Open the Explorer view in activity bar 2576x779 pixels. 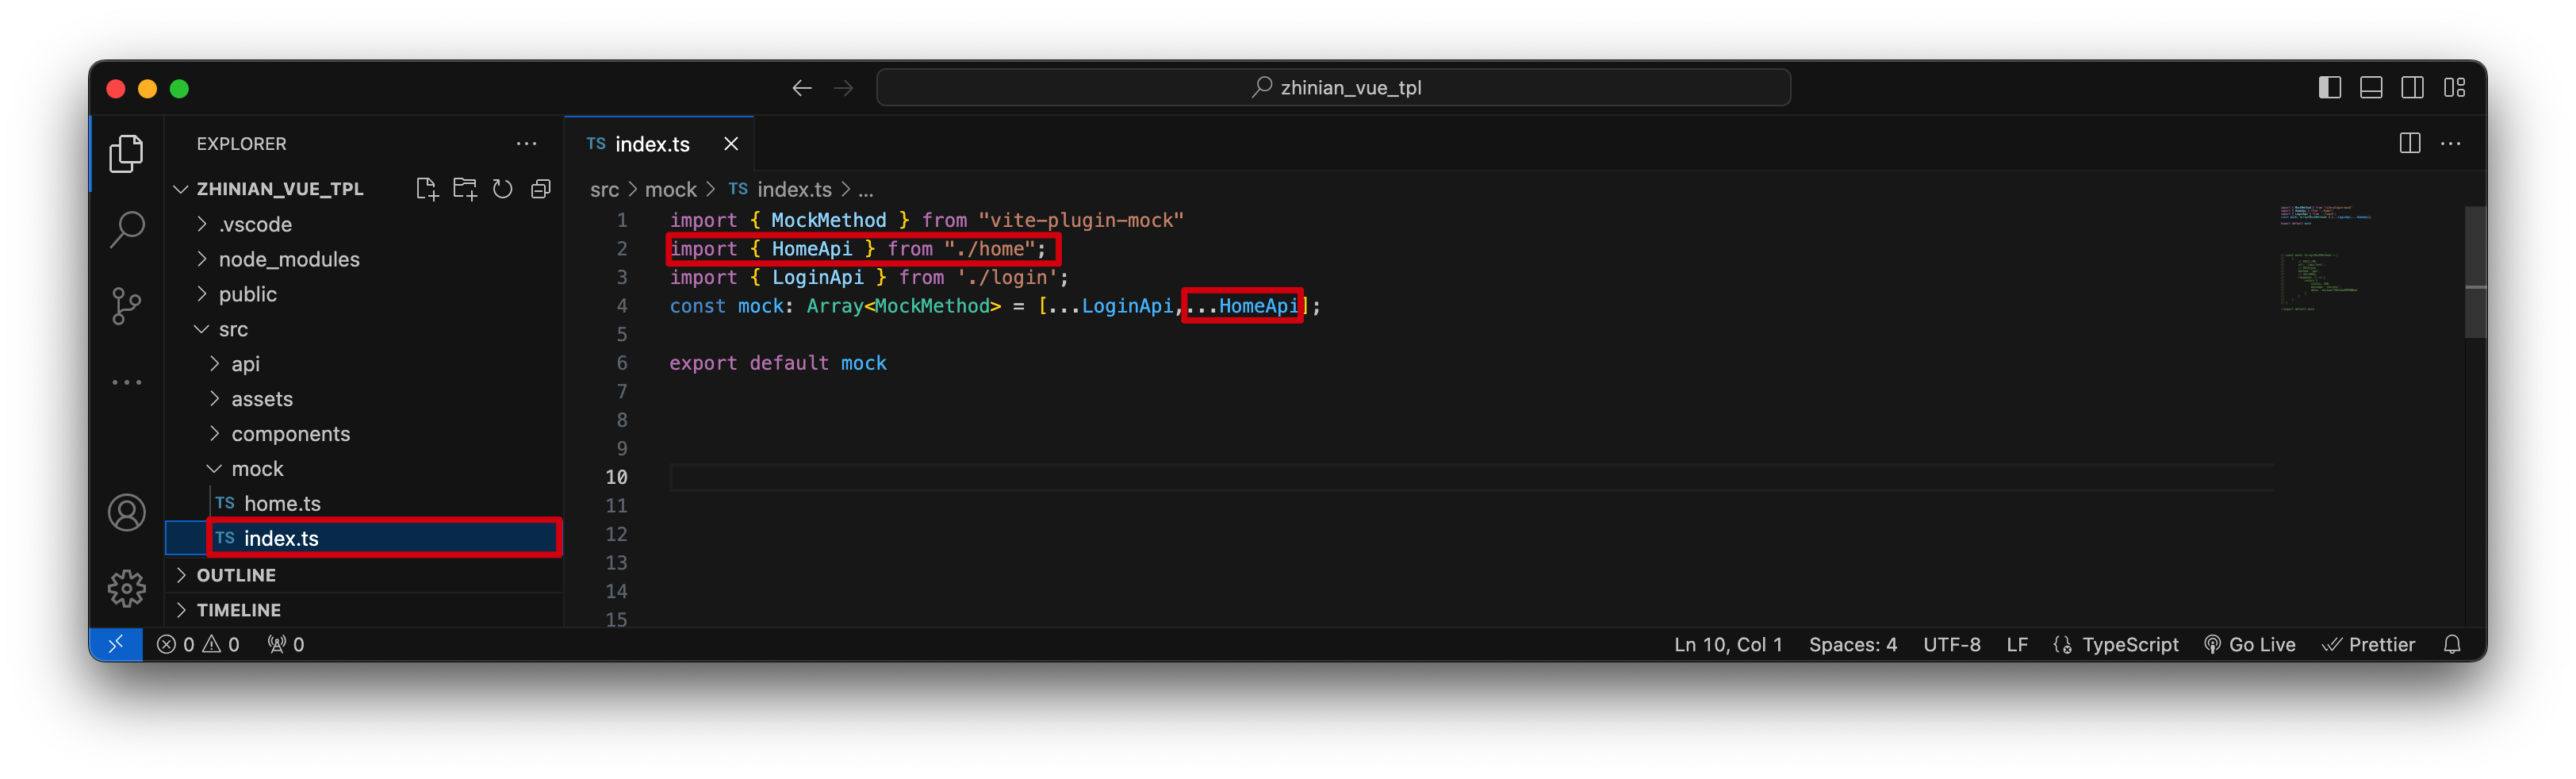[x=126, y=153]
